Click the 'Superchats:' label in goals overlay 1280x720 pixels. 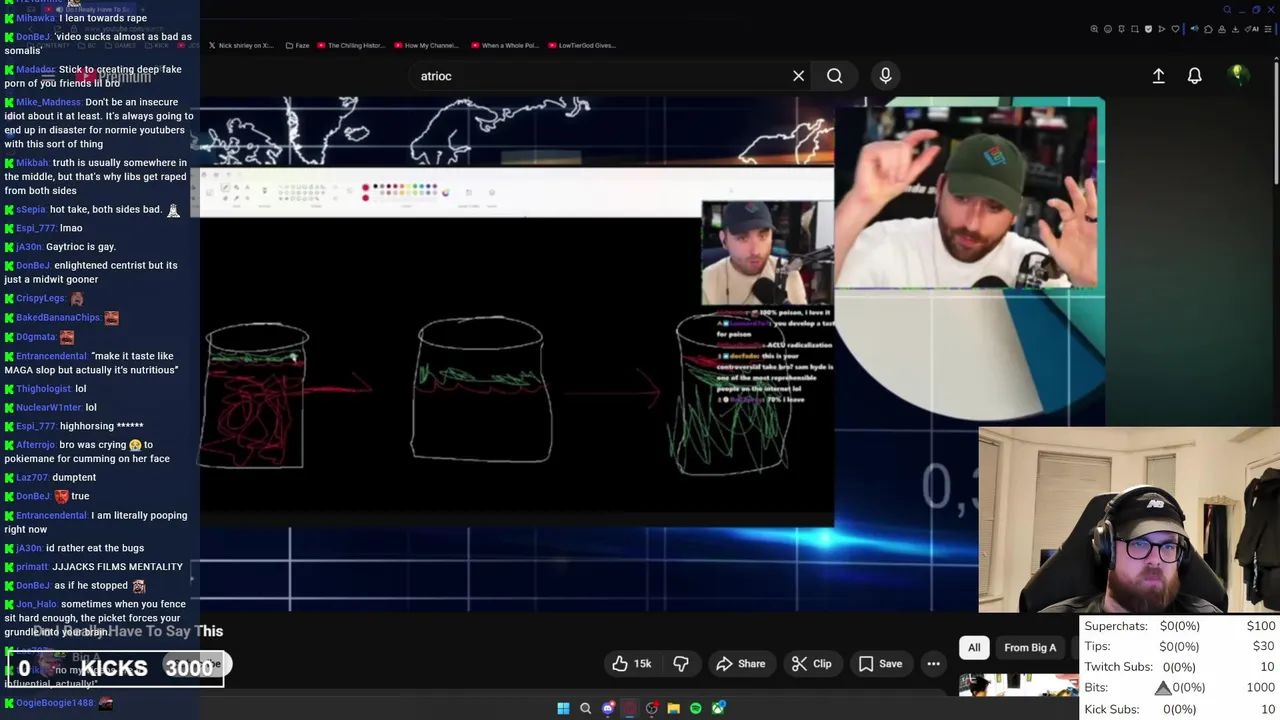(1116, 626)
